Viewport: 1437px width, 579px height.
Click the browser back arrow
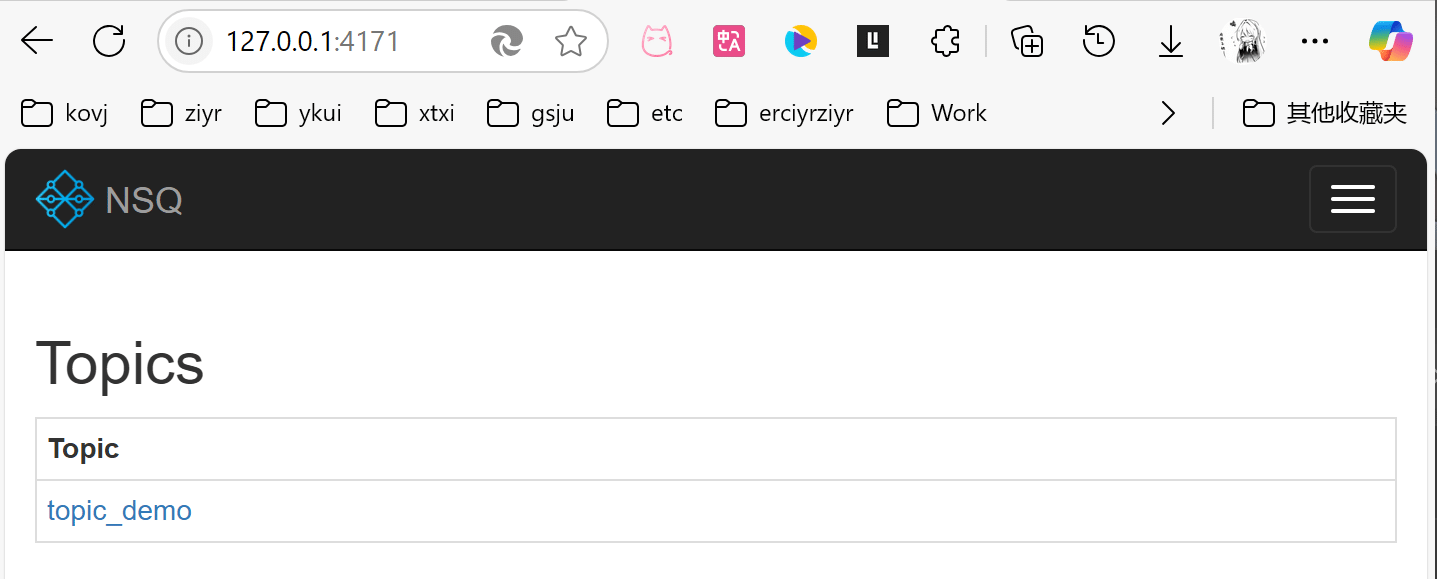tap(37, 41)
